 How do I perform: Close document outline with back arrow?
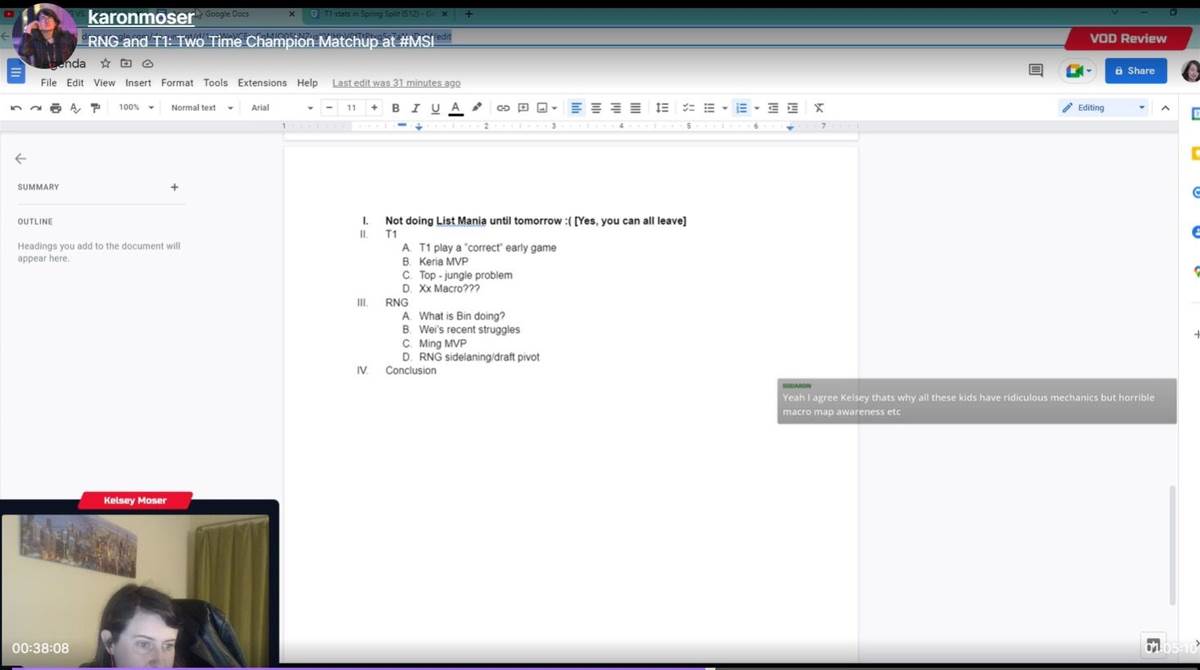20,158
